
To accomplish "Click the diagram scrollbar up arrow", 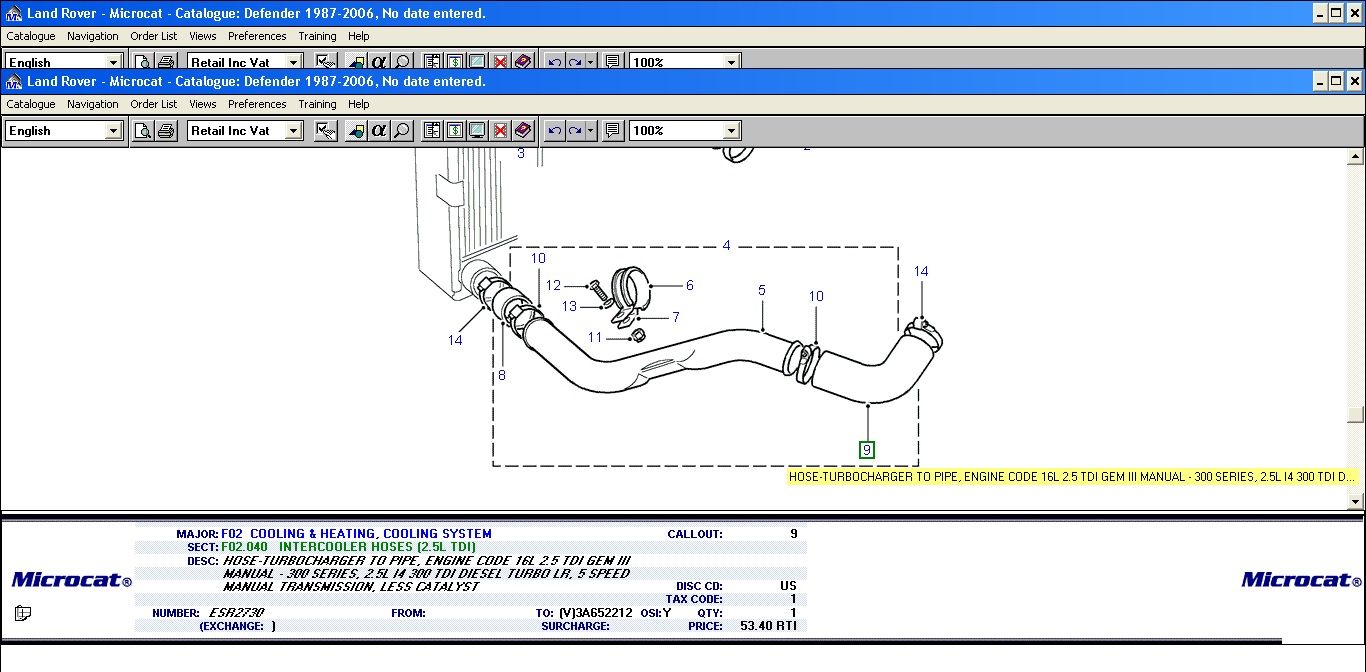I will 1356,156.
